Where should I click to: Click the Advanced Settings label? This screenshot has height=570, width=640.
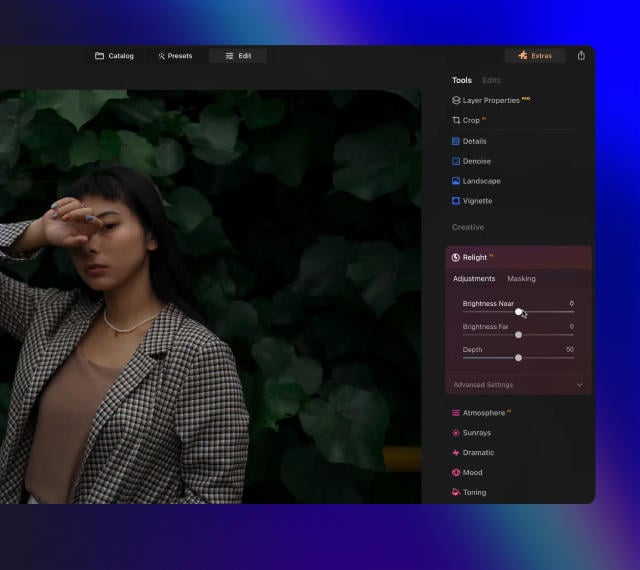(x=483, y=385)
